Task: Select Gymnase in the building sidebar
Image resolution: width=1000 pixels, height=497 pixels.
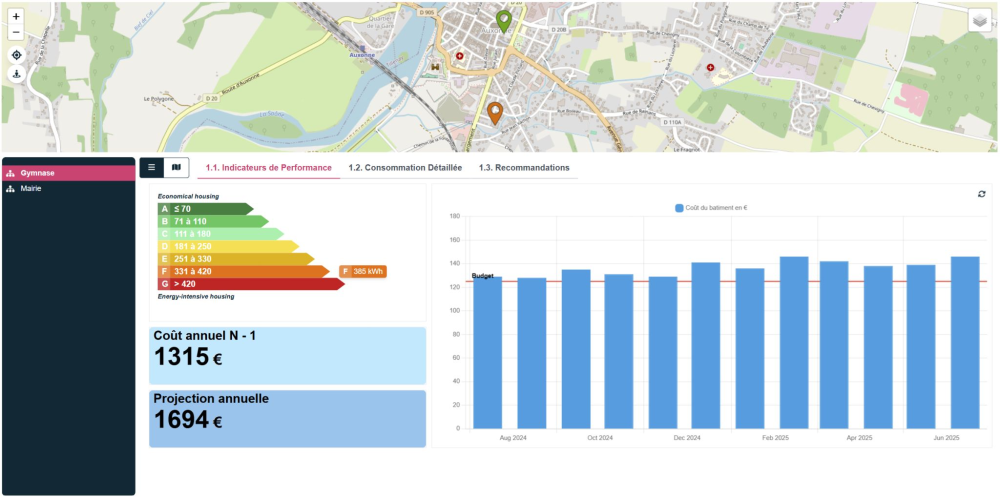Action: (68, 173)
